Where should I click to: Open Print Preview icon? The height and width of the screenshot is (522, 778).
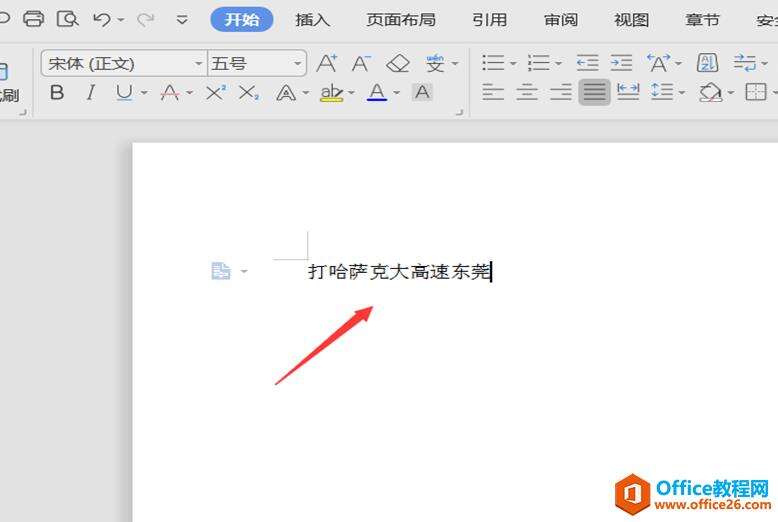(67, 19)
